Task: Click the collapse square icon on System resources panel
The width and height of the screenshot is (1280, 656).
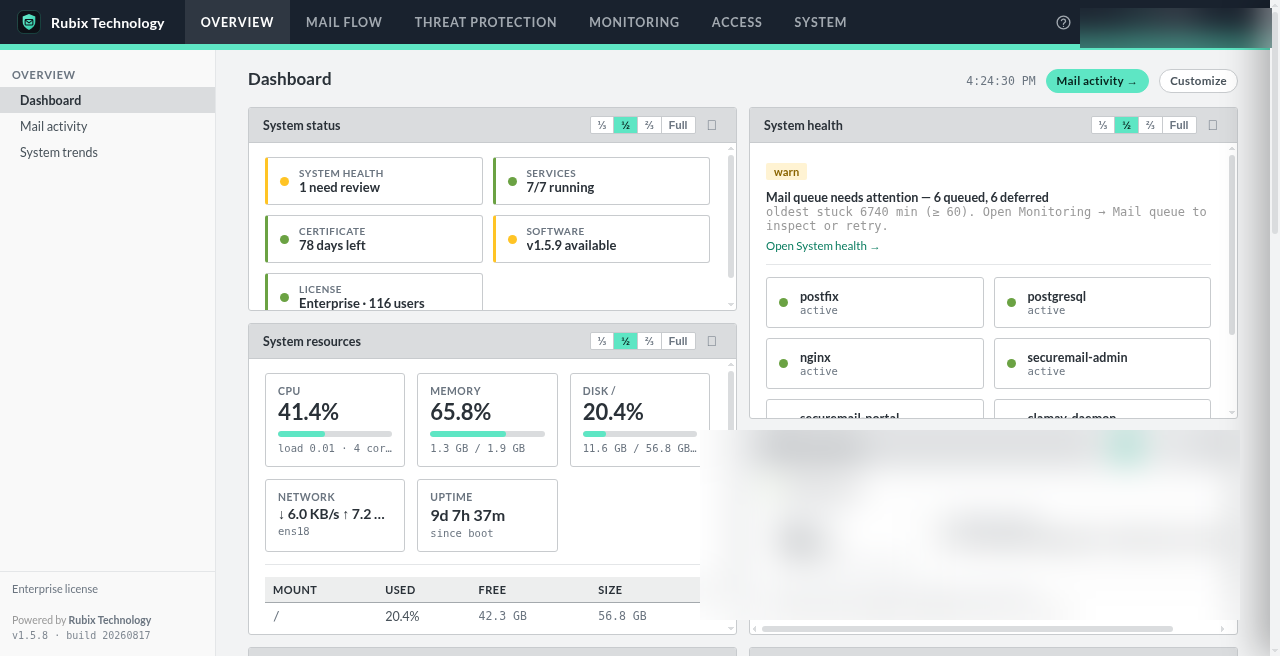Action: [712, 341]
